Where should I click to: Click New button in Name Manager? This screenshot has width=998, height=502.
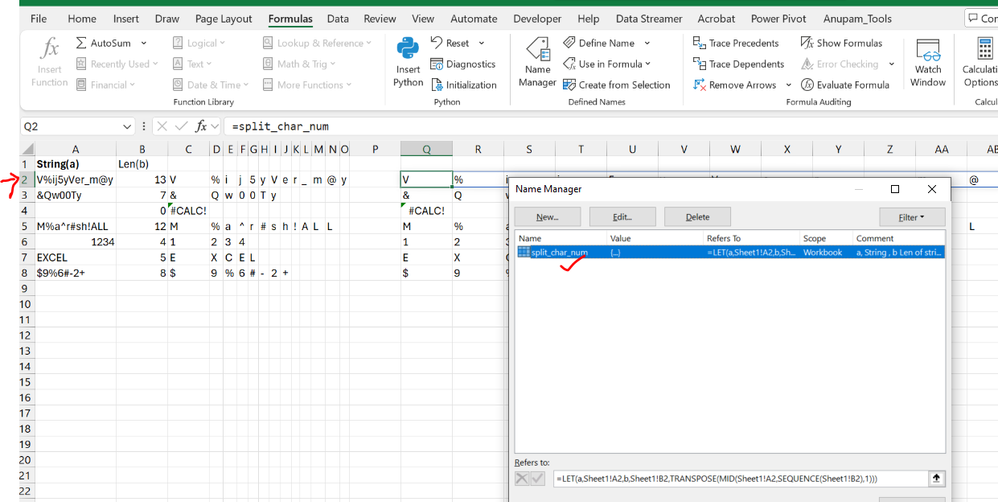coord(547,217)
